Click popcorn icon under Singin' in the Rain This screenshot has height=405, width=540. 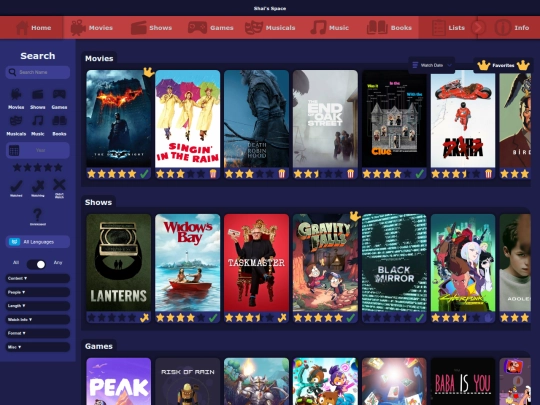(213, 174)
